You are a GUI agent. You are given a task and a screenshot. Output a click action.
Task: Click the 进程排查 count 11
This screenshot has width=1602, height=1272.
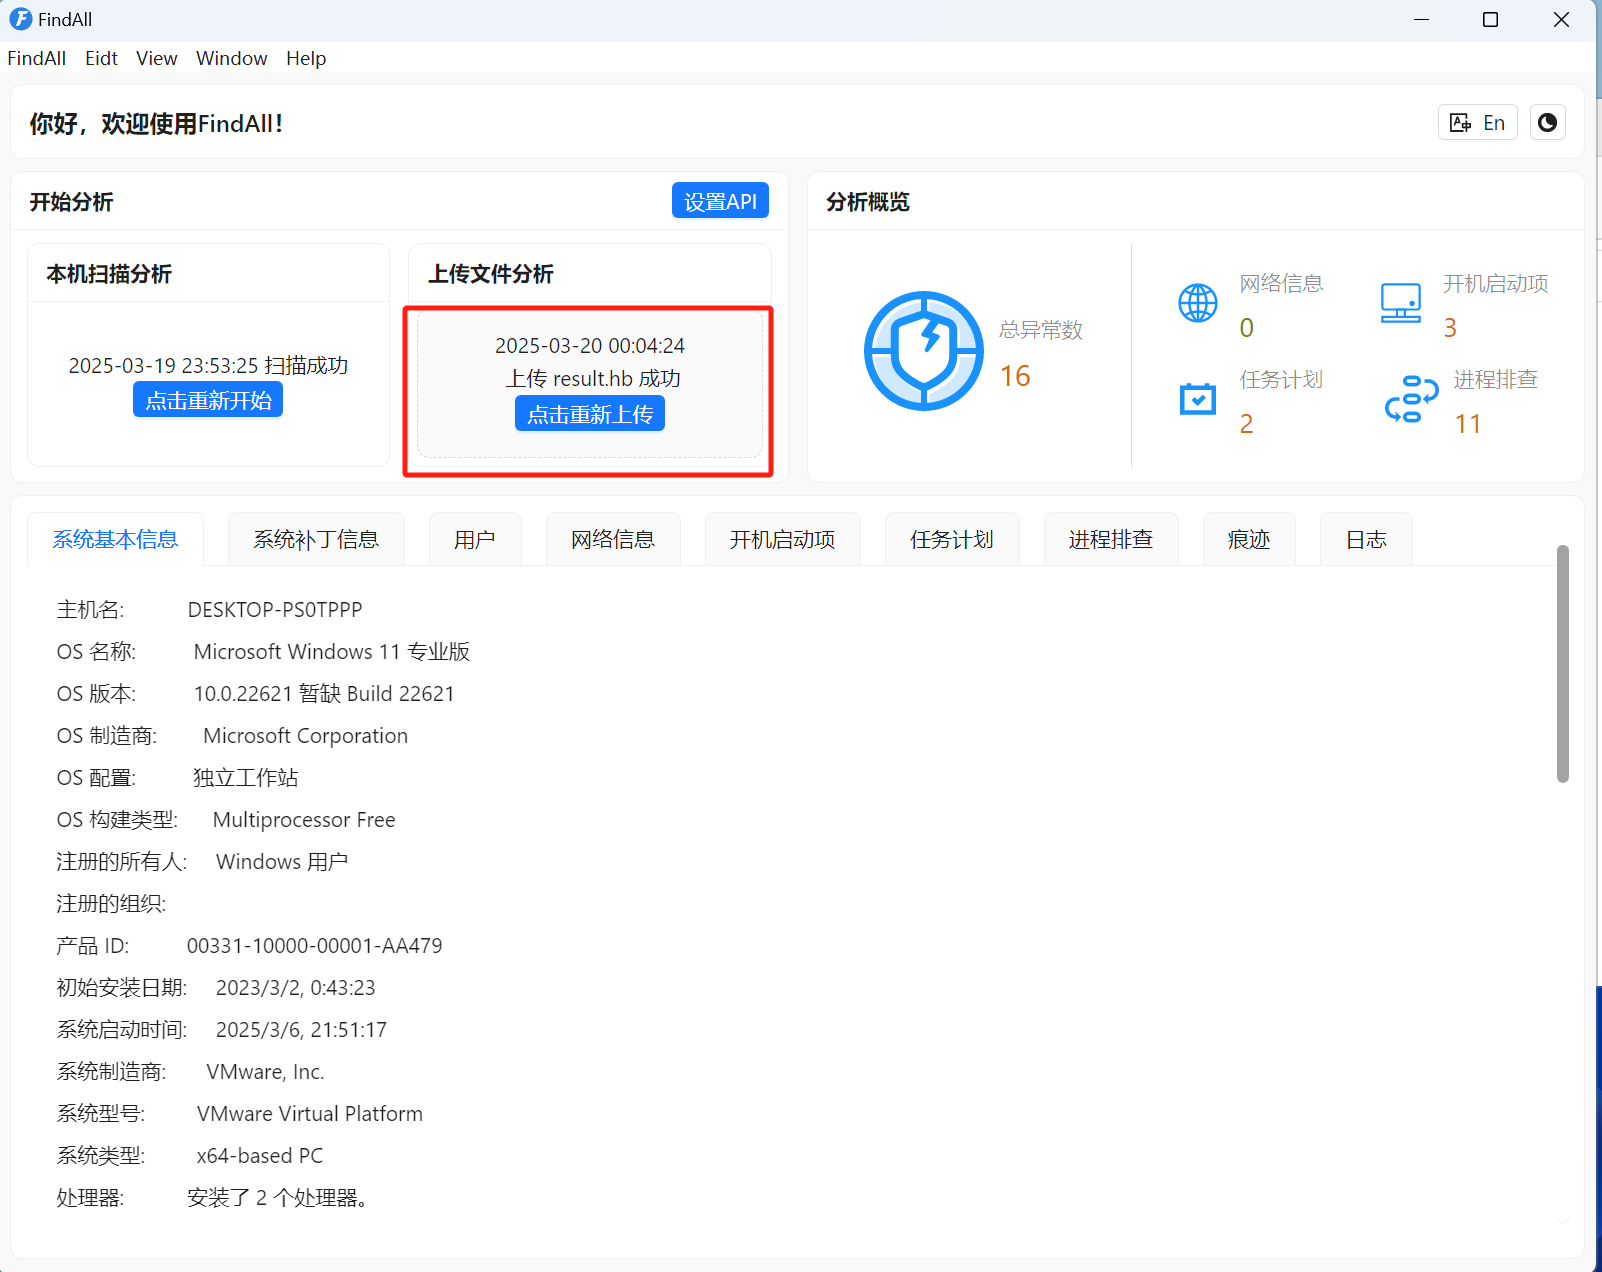pos(1467,424)
